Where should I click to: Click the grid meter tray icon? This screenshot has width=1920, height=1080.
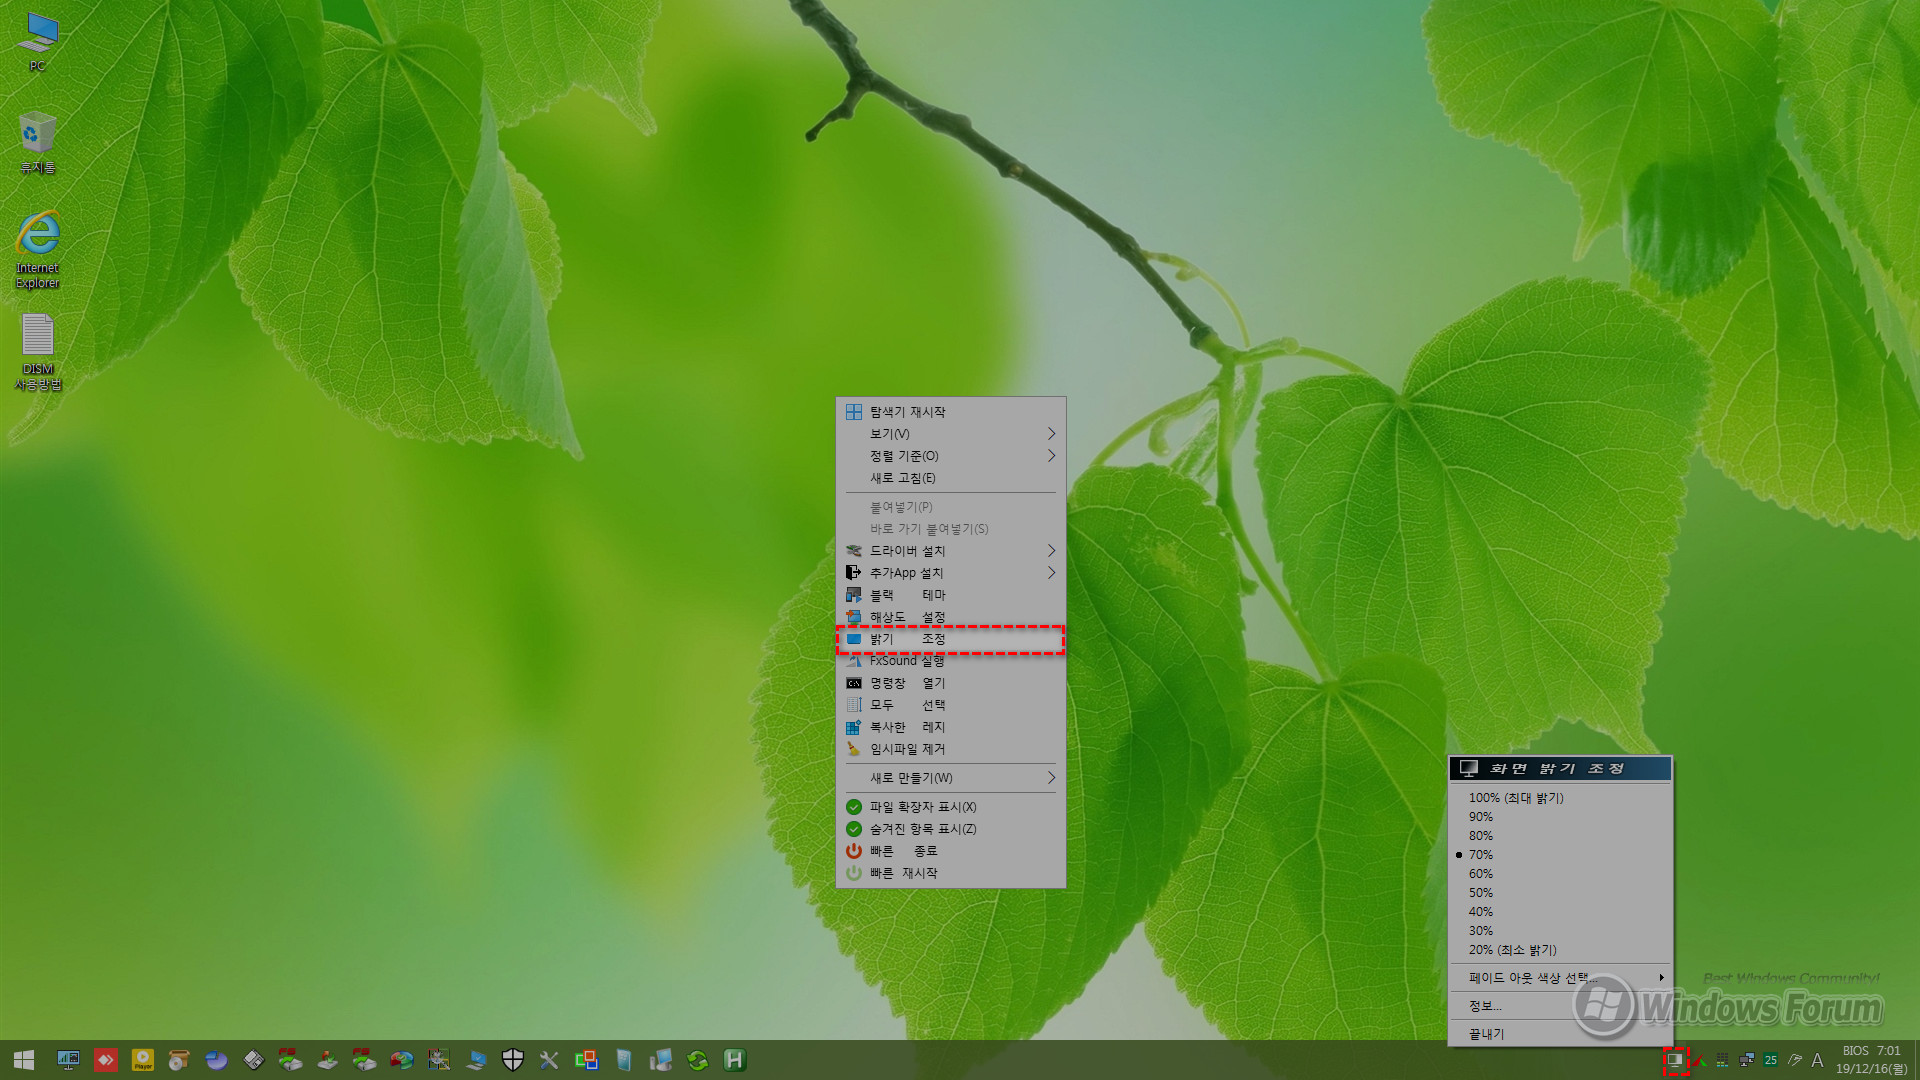point(1722,1060)
